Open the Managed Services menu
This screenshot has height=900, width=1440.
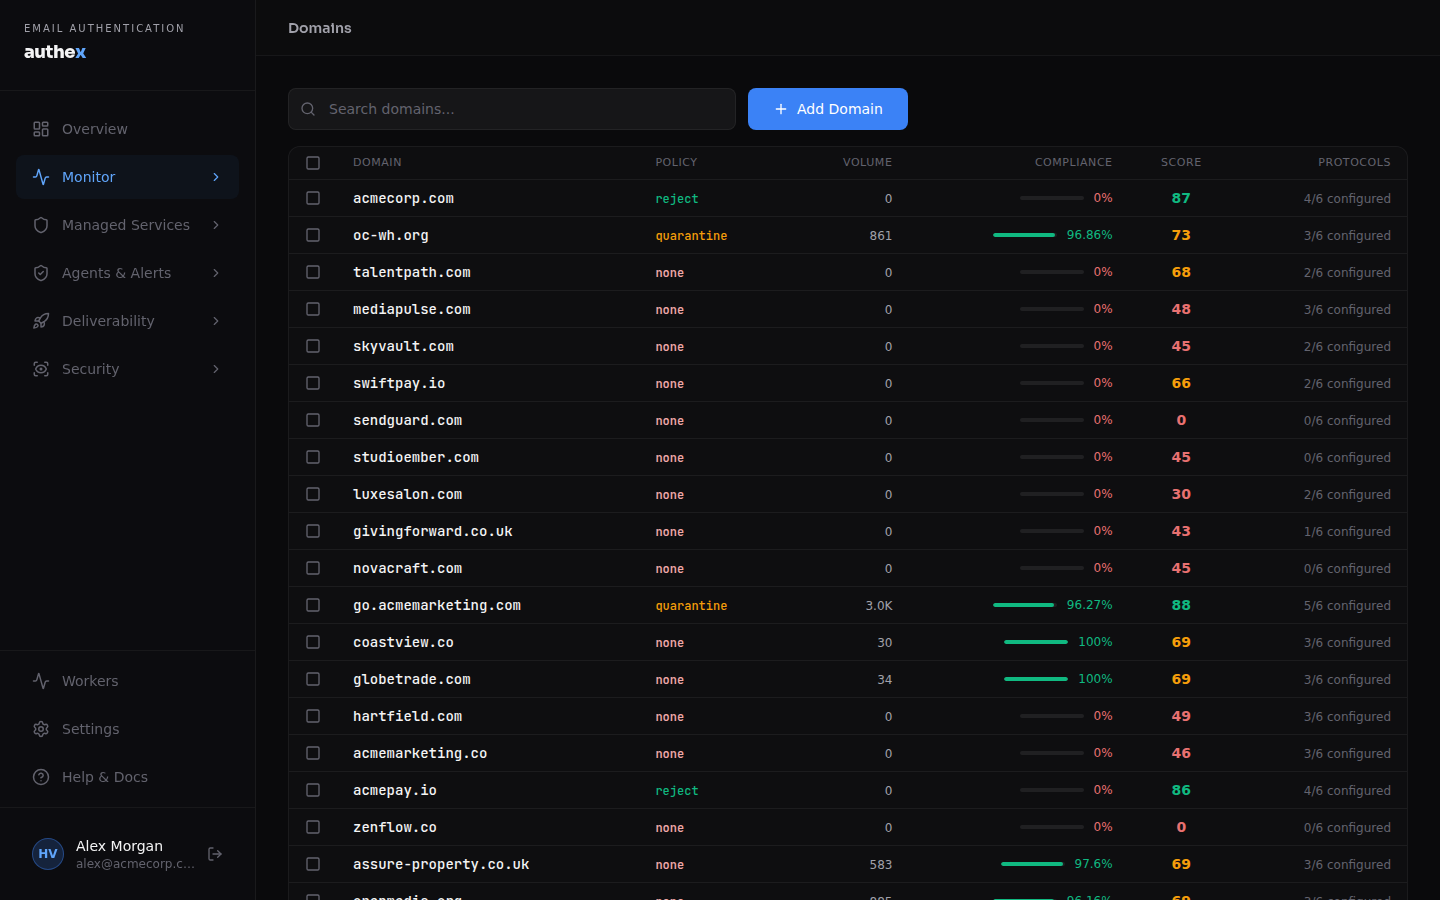tap(127, 225)
